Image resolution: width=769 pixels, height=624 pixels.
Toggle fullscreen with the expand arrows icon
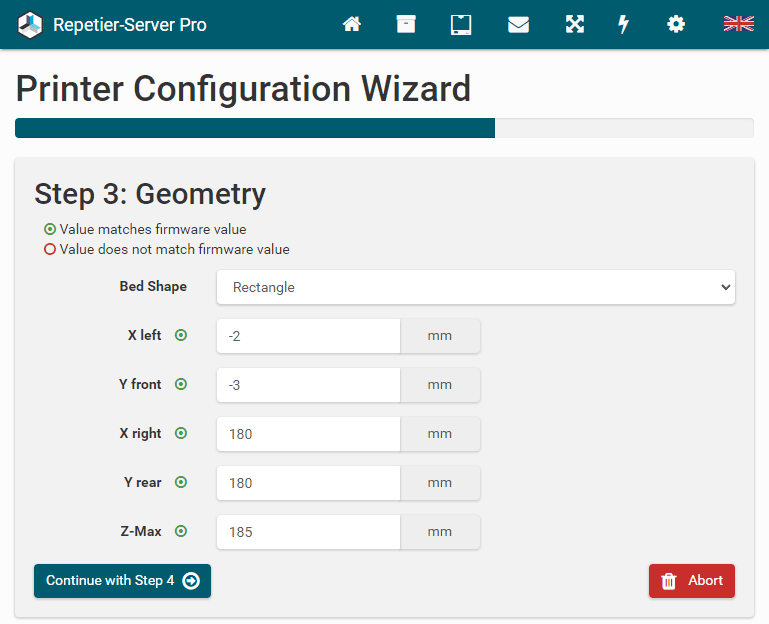(x=574, y=24)
